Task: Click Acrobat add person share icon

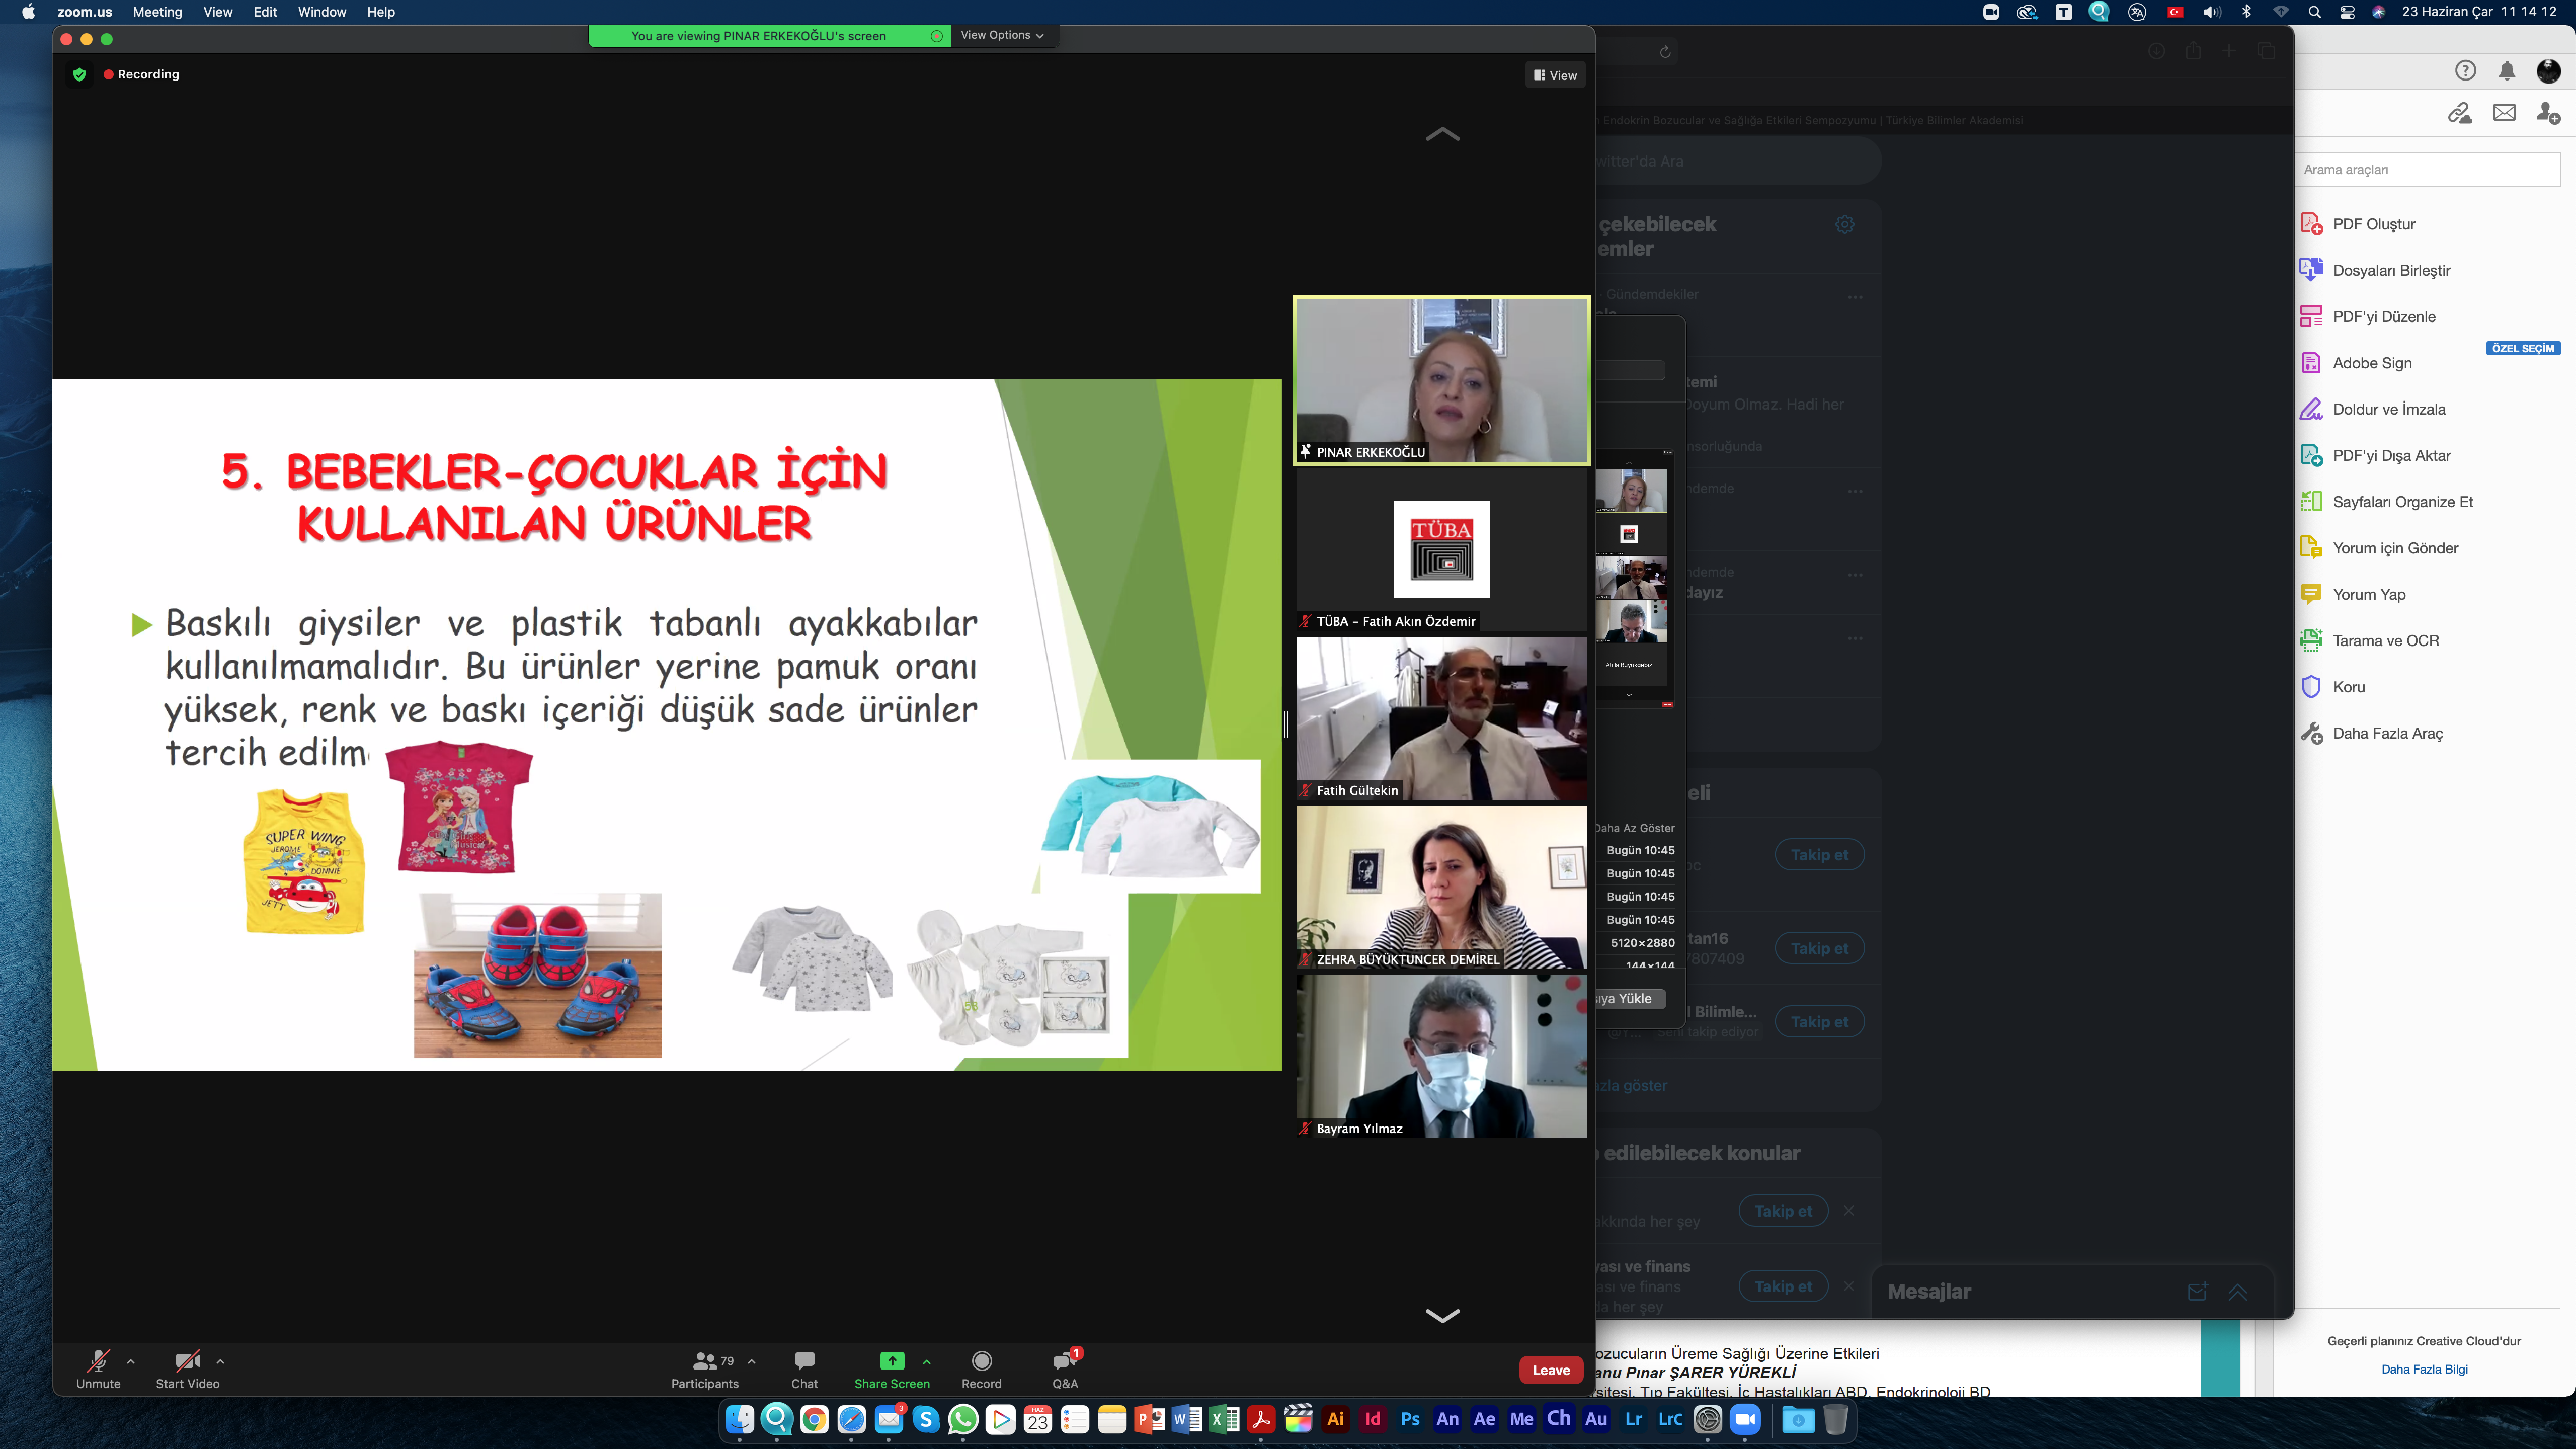Action: click(x=2548, y=113)
